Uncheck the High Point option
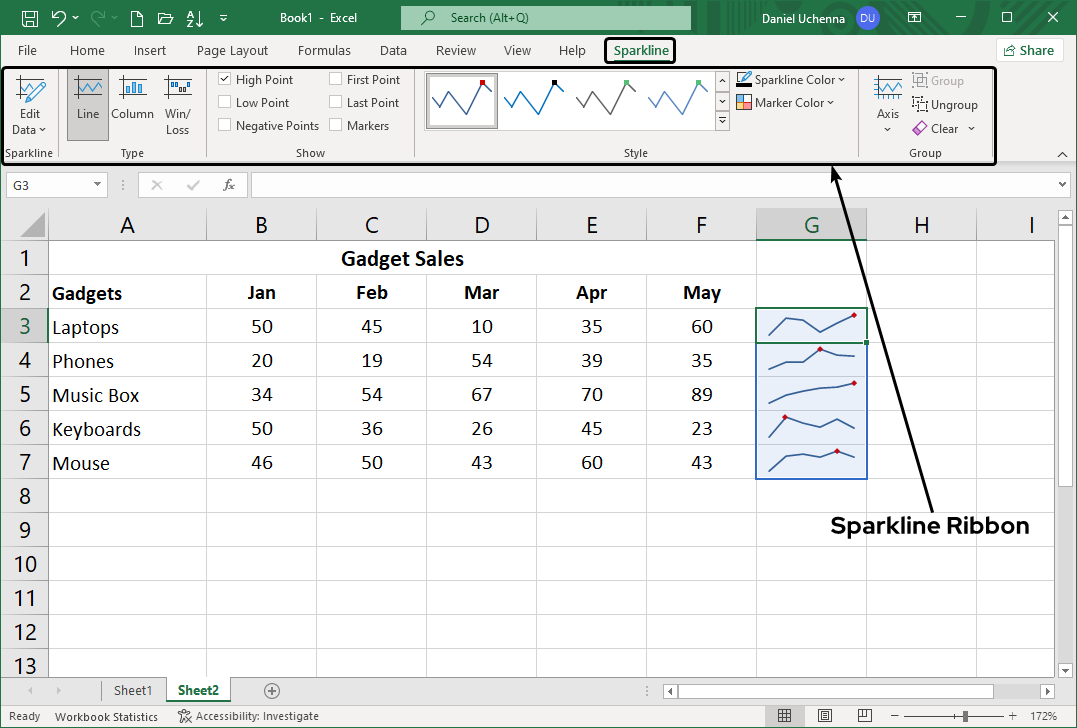 click(224, 78)
